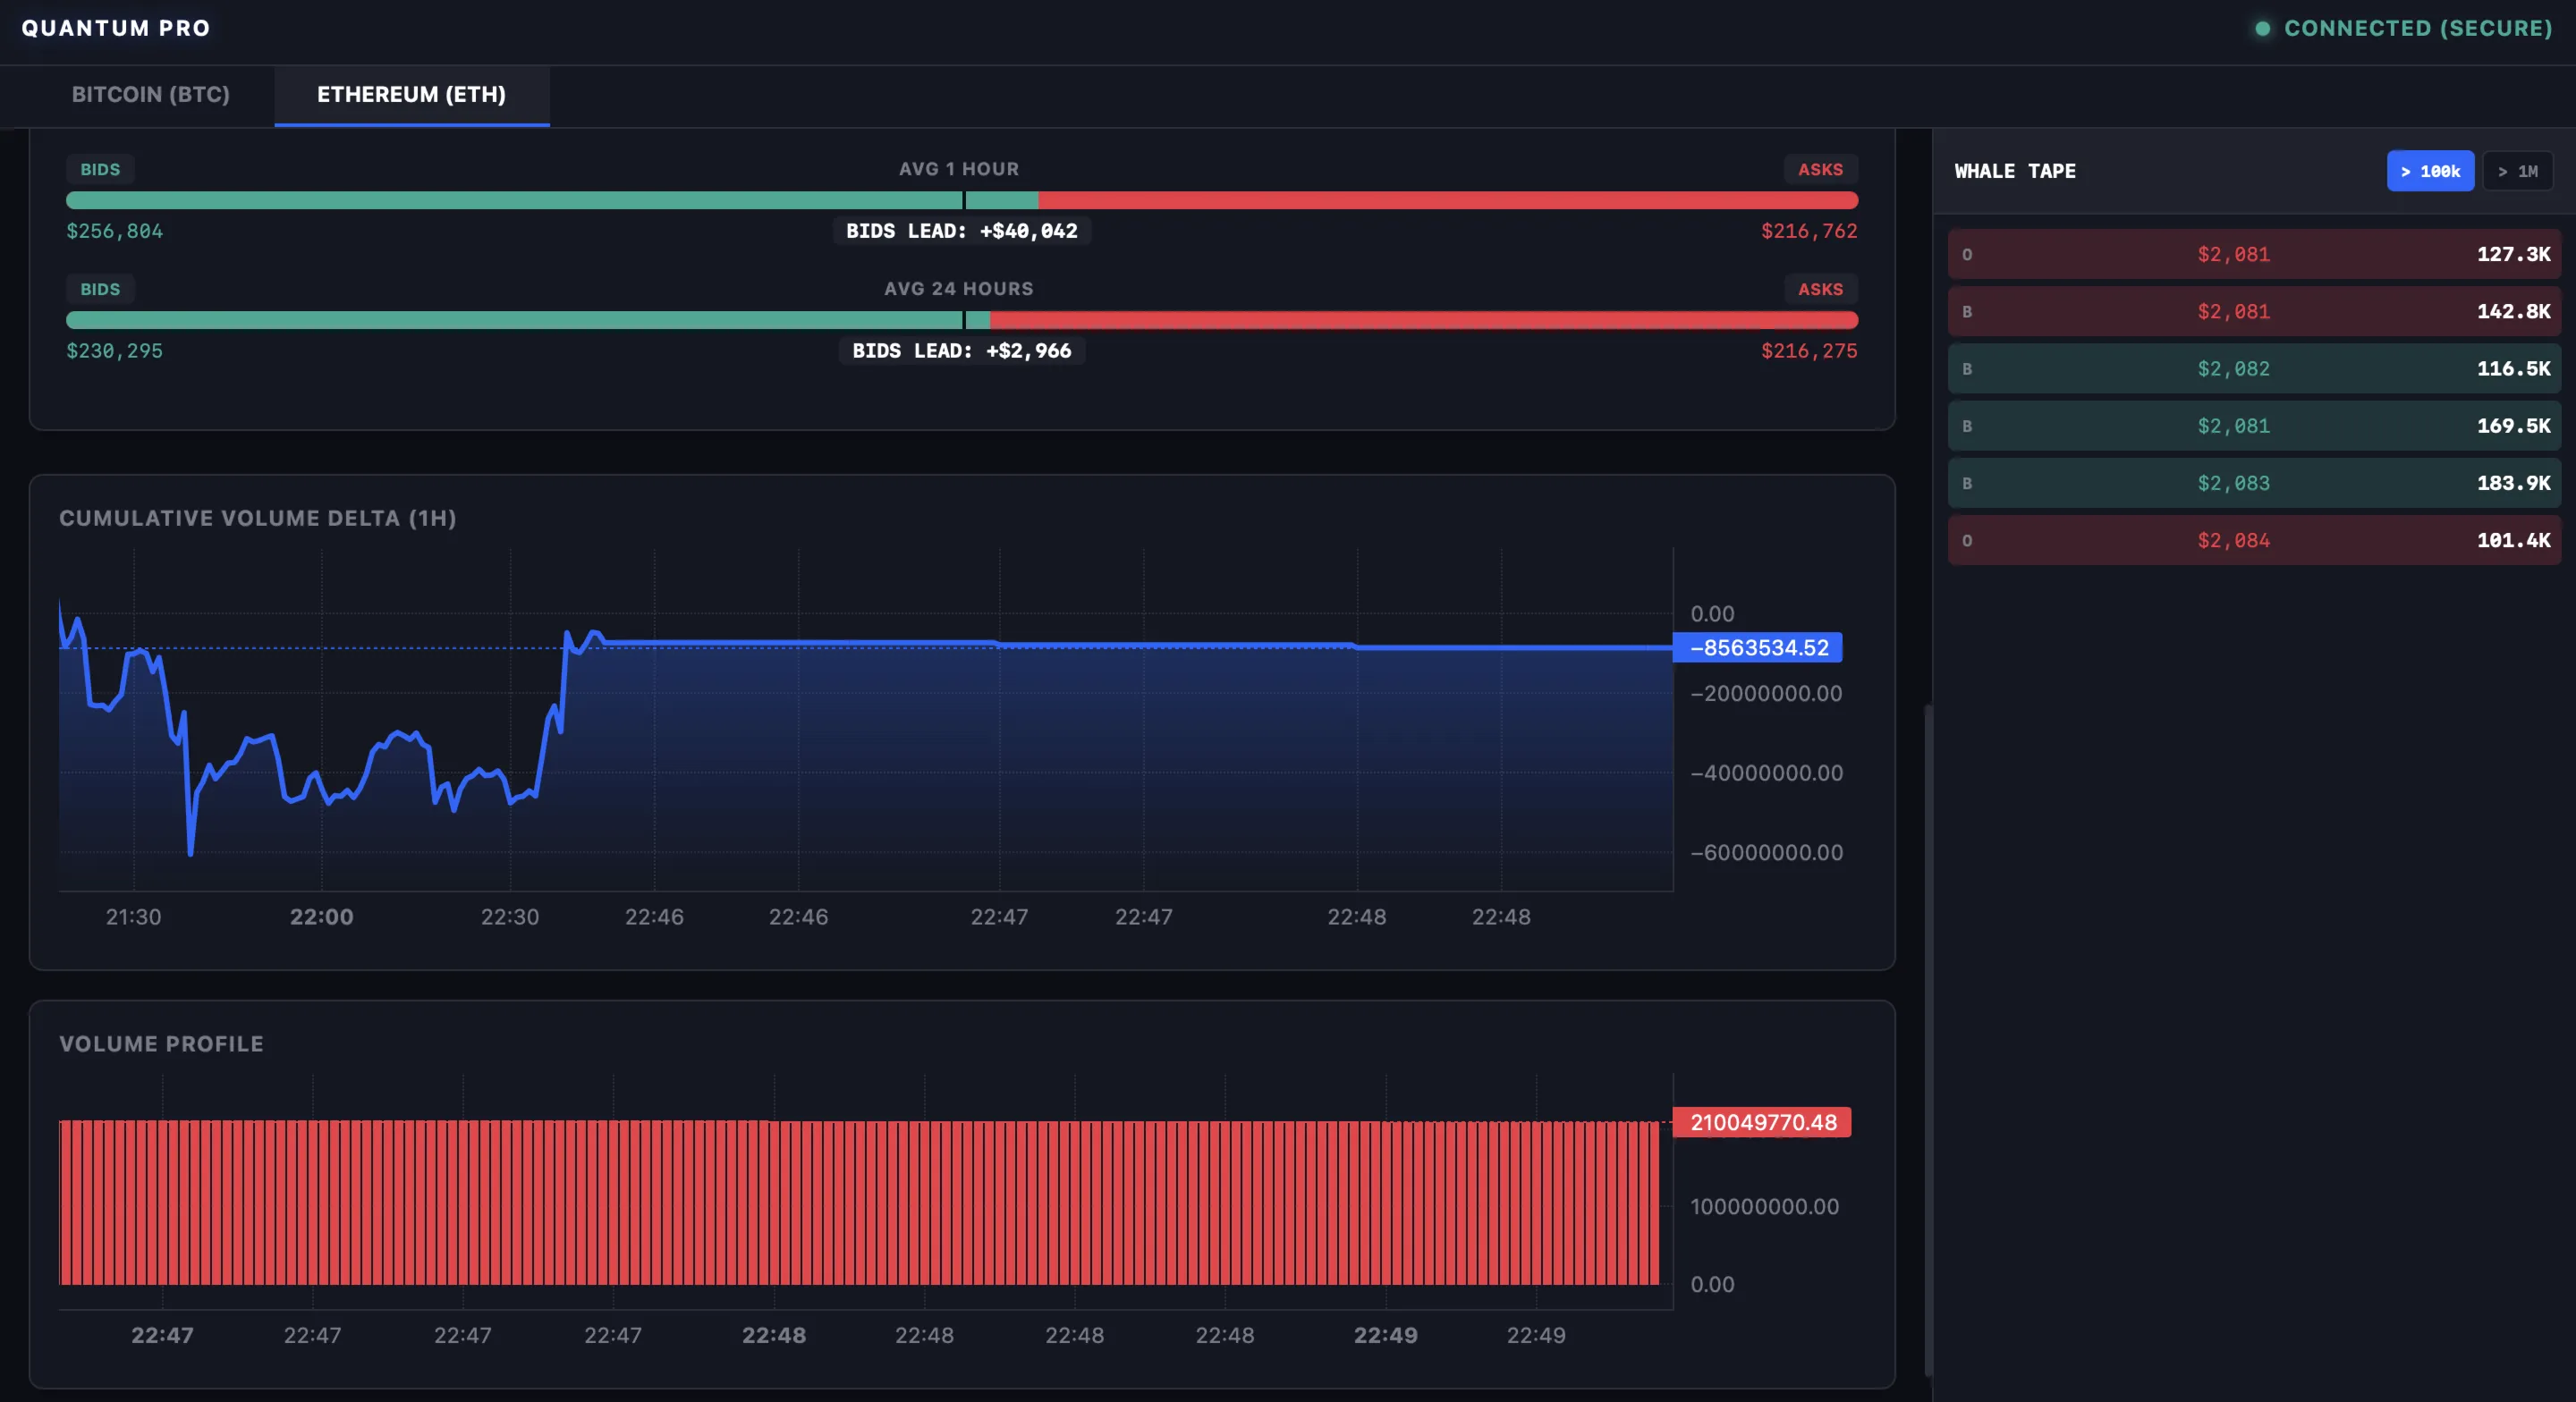Click the Avg 24 Hours bid/ask ratio bar
Screen dimensions: 2576x1402
click(961, 320)
